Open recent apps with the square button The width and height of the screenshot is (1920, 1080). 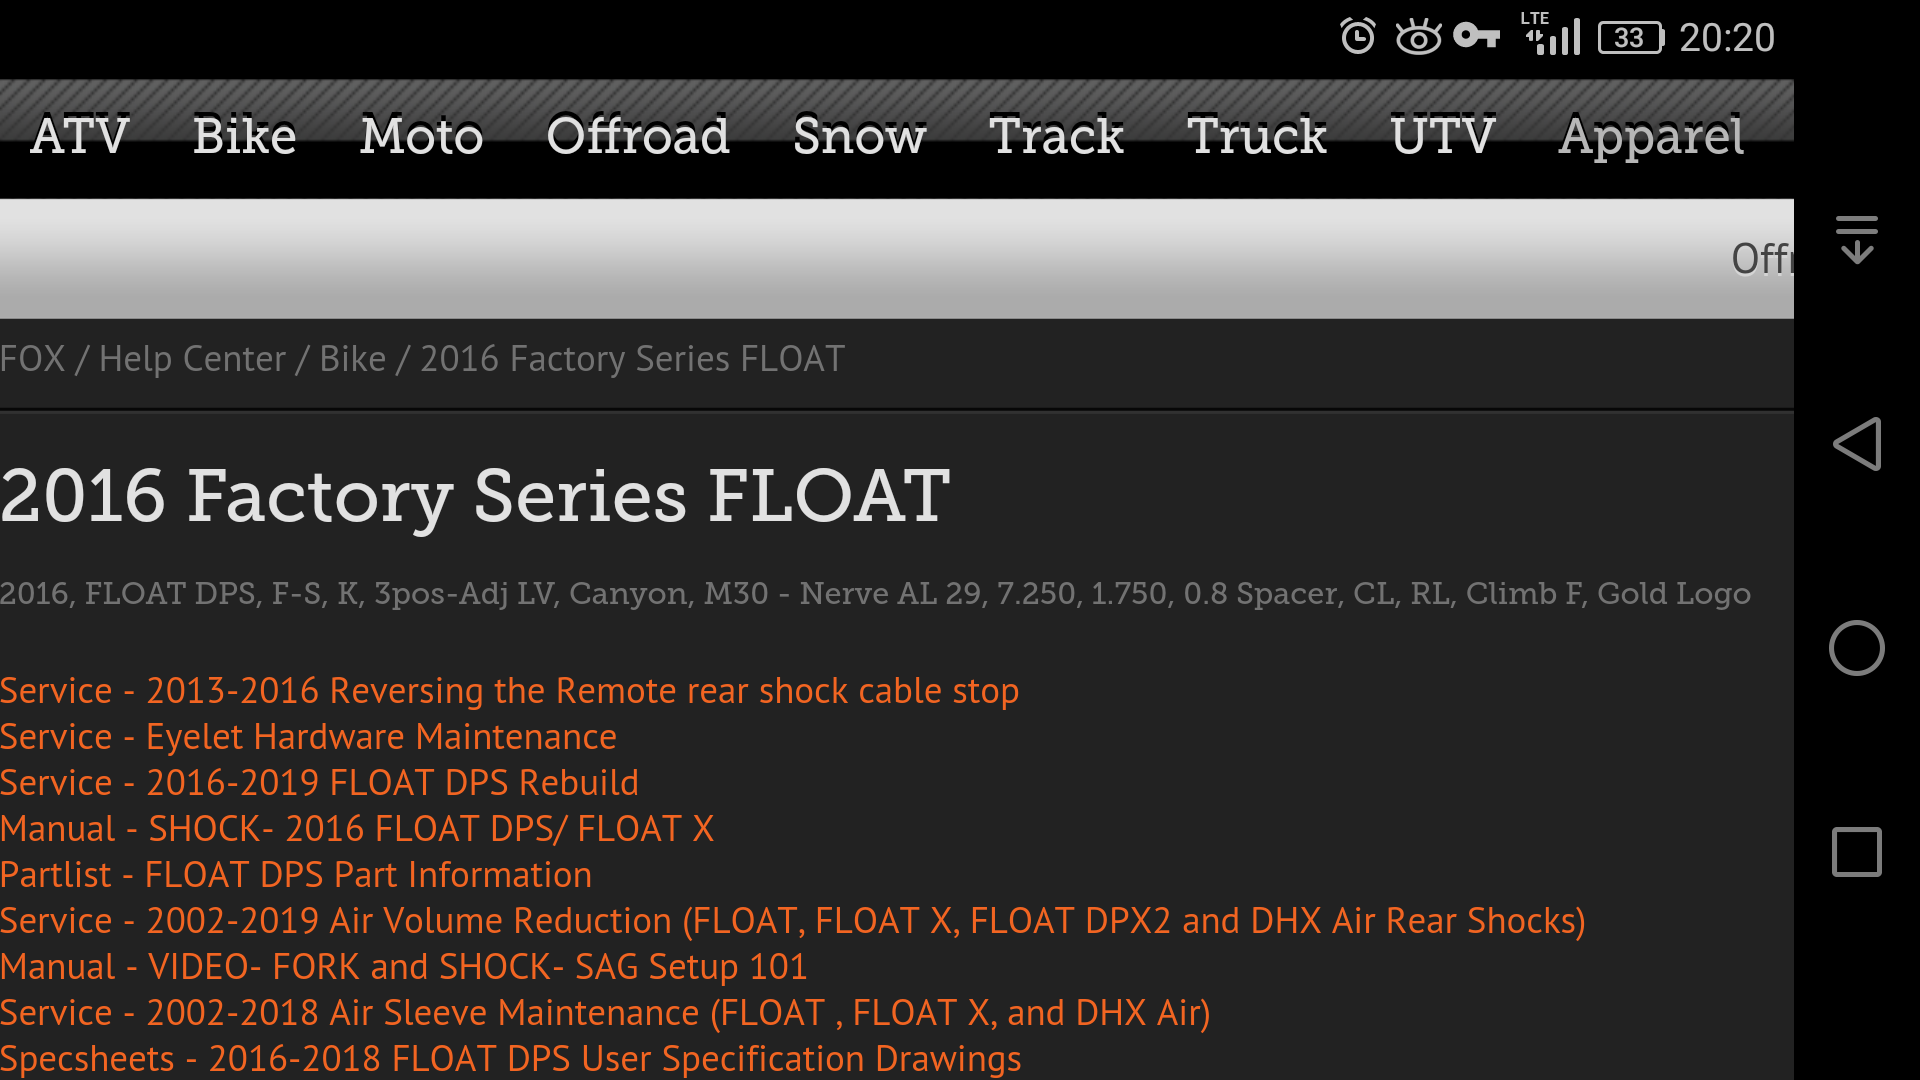(x=1857, y=852)
